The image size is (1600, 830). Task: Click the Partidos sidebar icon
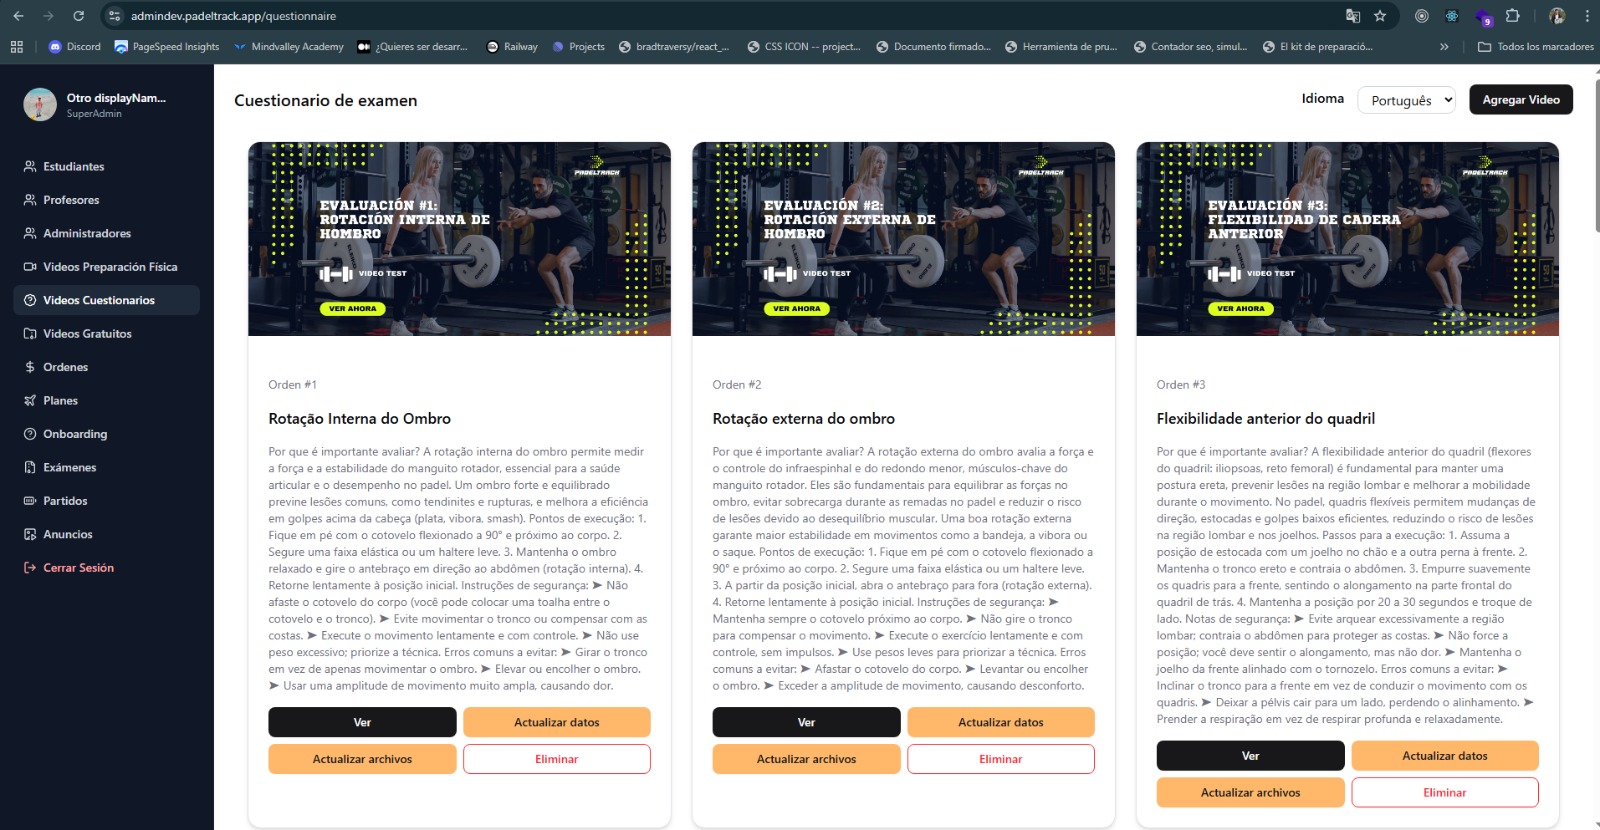(x=30, y=501)
